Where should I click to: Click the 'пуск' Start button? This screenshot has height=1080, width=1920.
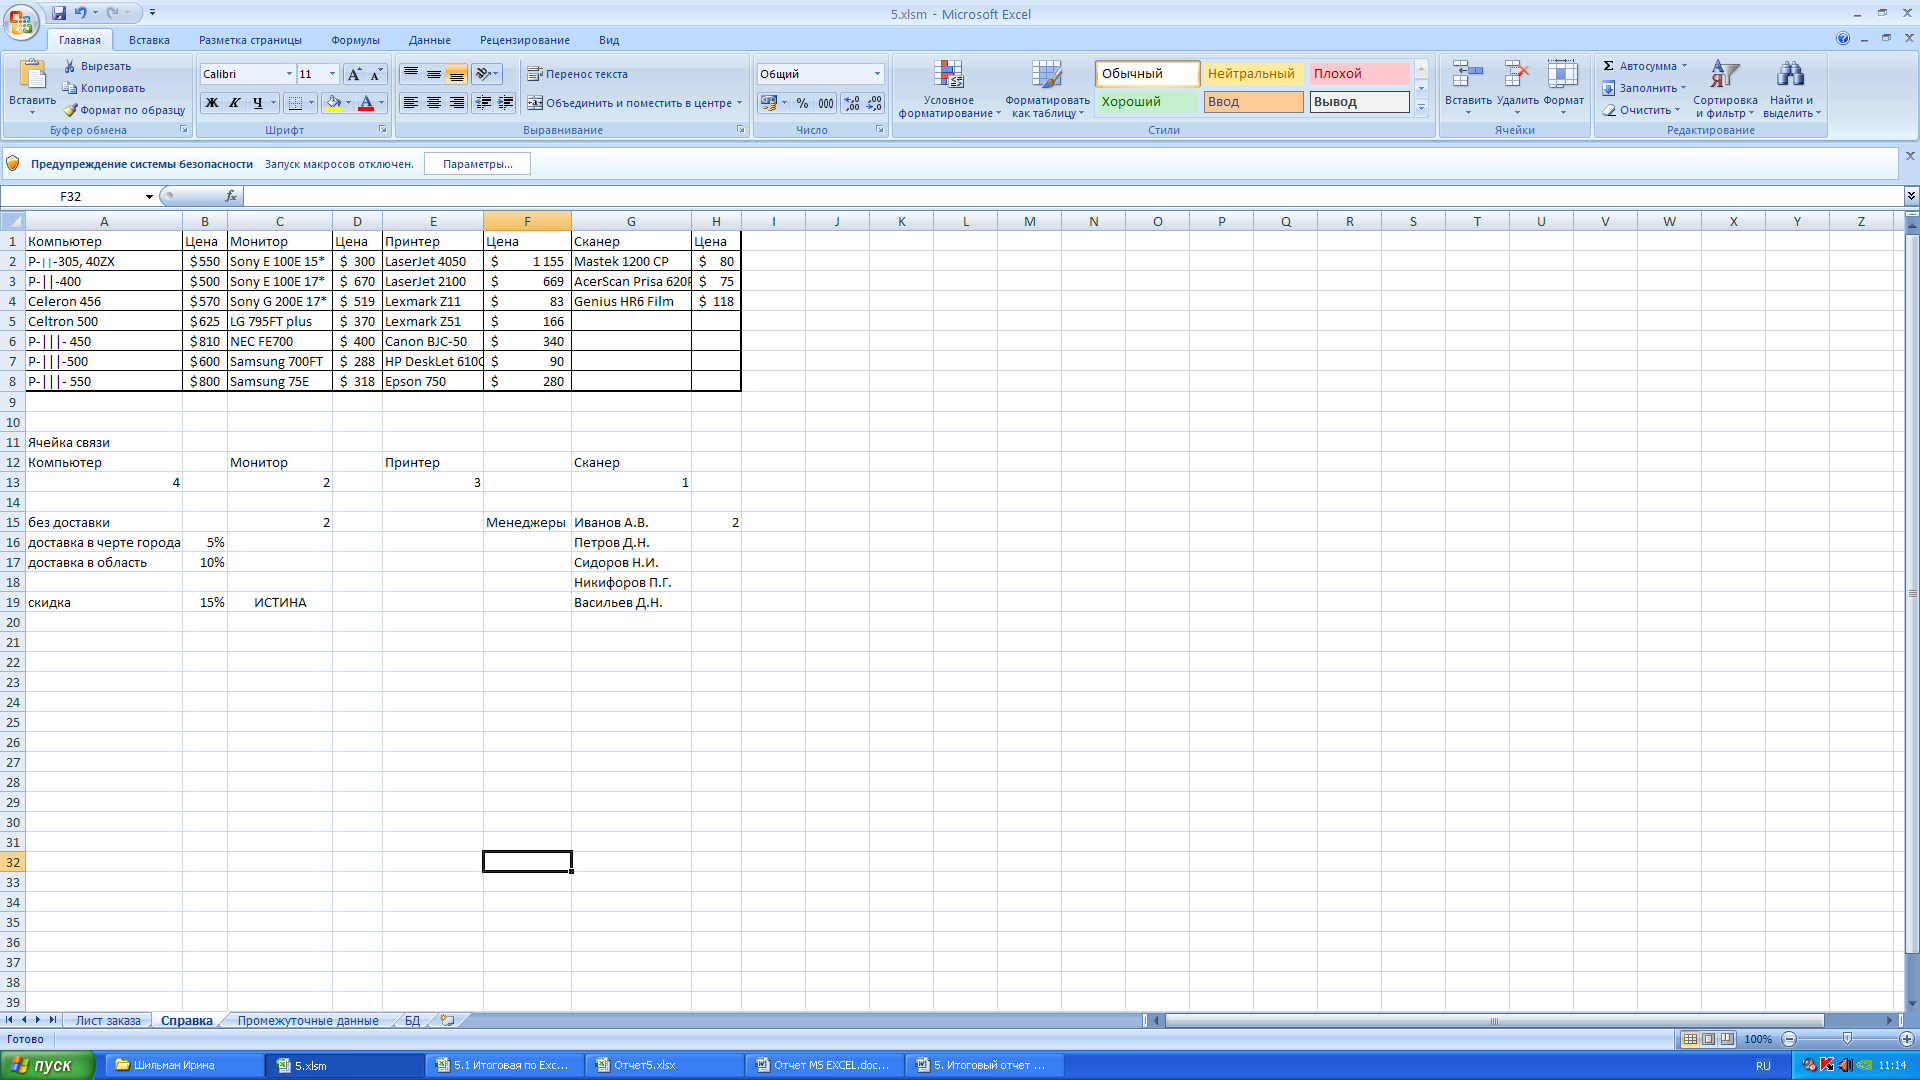(x=47, y=1065)
